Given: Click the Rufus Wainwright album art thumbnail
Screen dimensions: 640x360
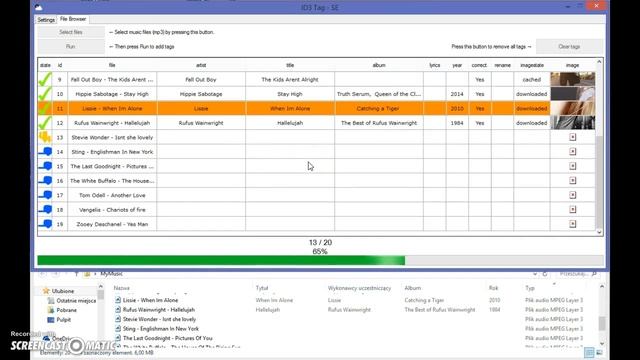Looking at the screenshot, I should [x=573, y=123].
